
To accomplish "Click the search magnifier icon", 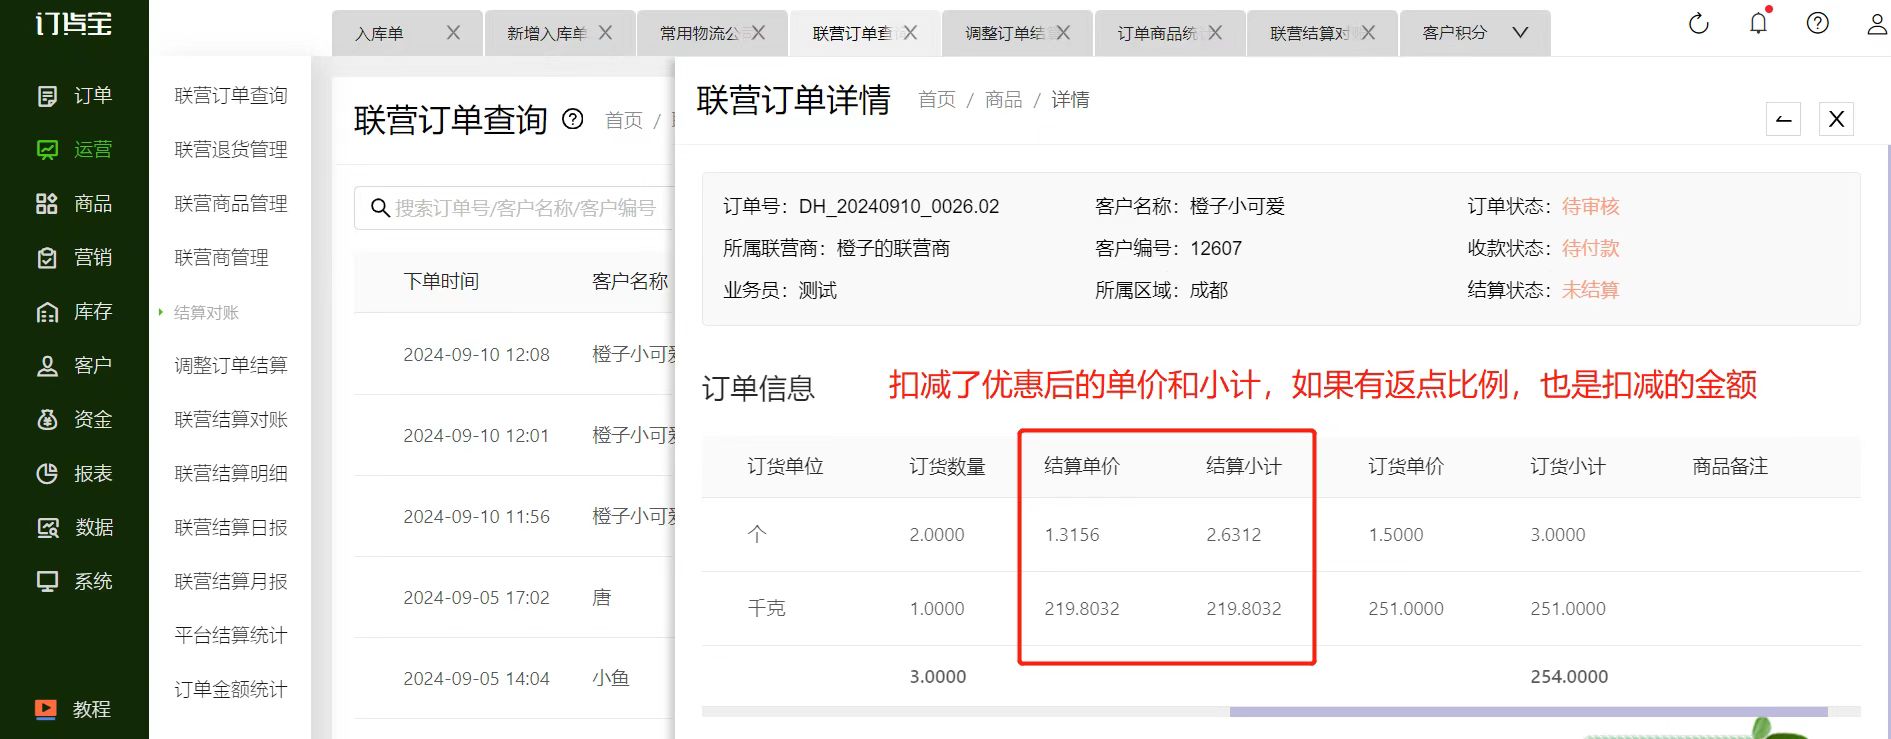I will [x=380, y=208].
